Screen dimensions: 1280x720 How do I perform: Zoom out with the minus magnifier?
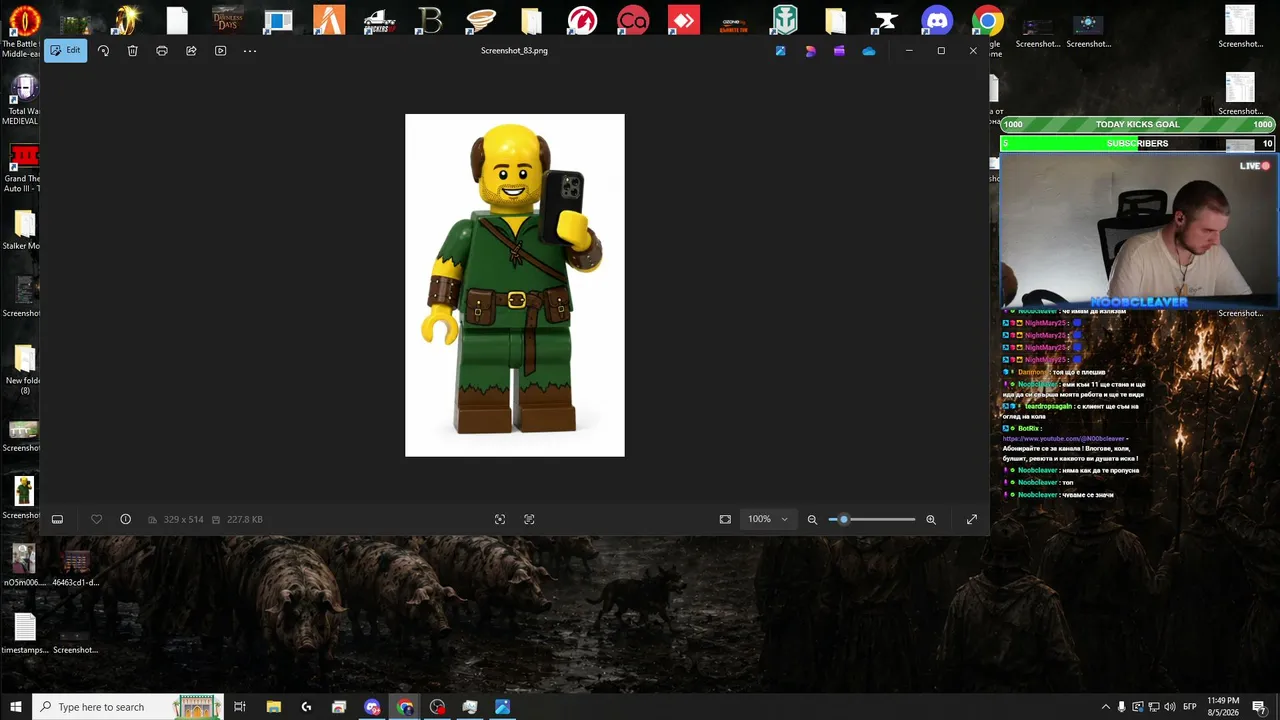[812, 519]
